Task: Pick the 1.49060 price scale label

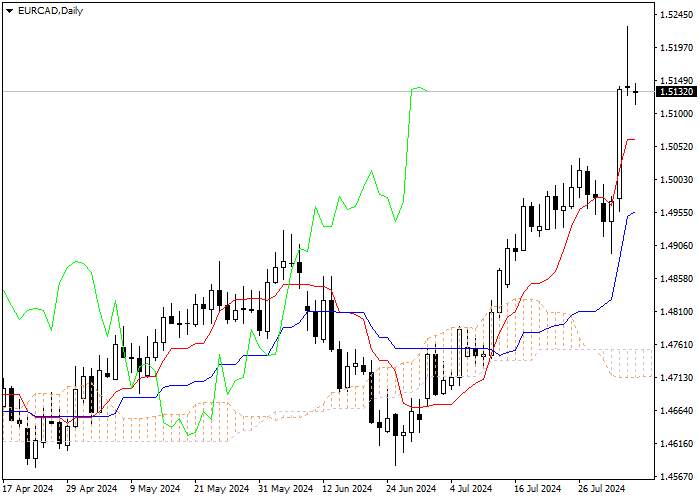Action: coord(677,246)
